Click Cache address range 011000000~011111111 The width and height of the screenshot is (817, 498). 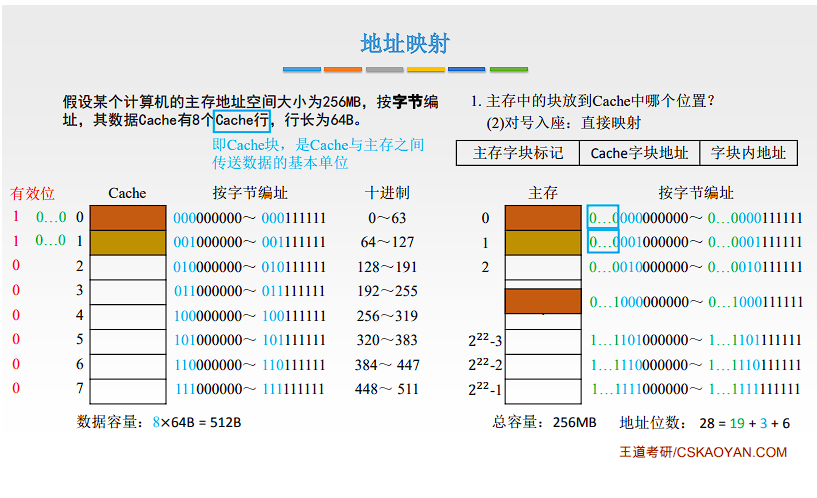(250, 291)
